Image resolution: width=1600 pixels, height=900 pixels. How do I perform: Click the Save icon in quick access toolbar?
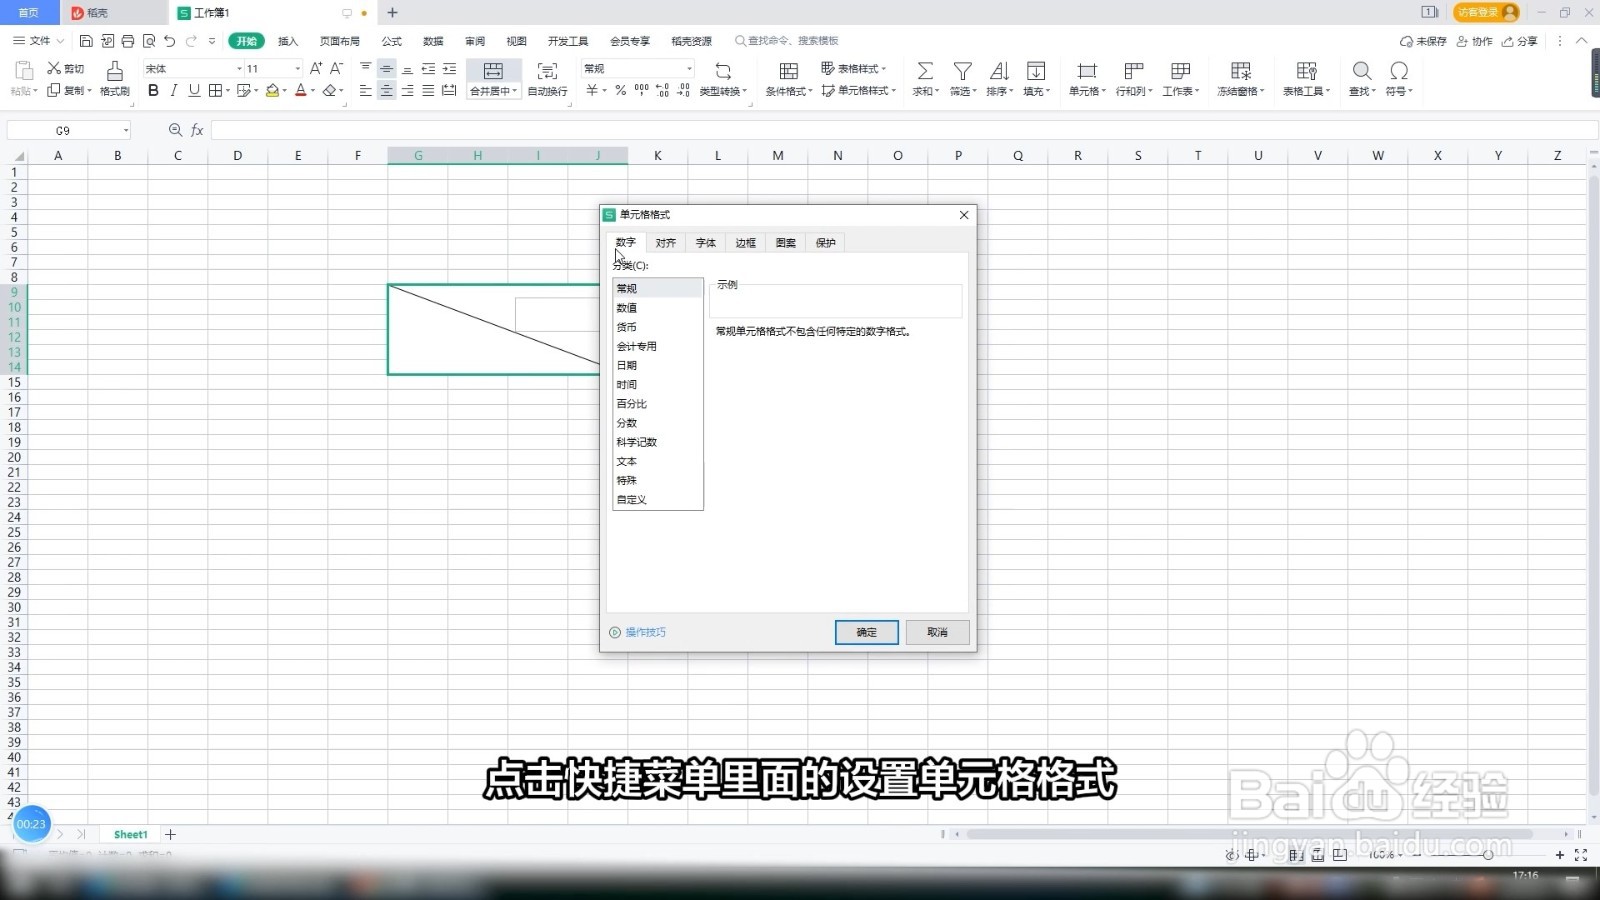pos(86,41)
